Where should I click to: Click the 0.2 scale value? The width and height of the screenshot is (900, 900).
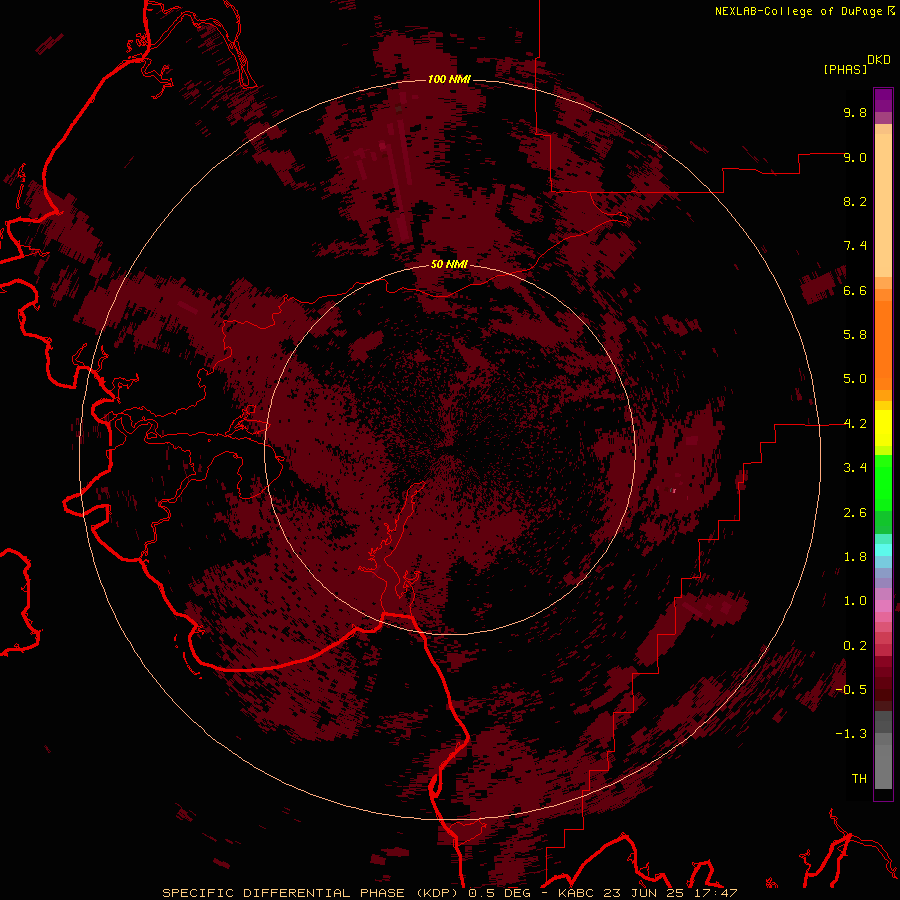coord(855,646)
